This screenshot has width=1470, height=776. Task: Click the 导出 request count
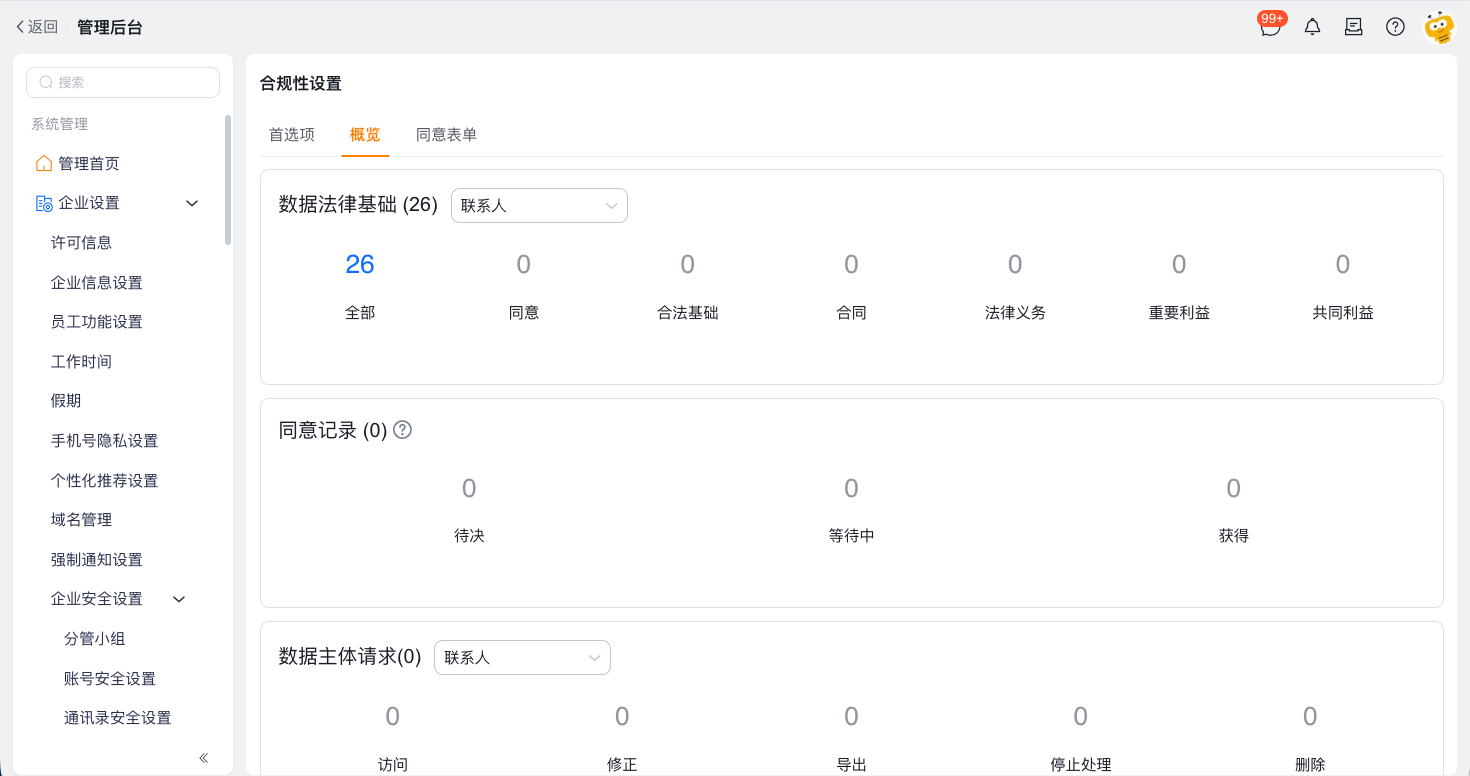[851, 716]
